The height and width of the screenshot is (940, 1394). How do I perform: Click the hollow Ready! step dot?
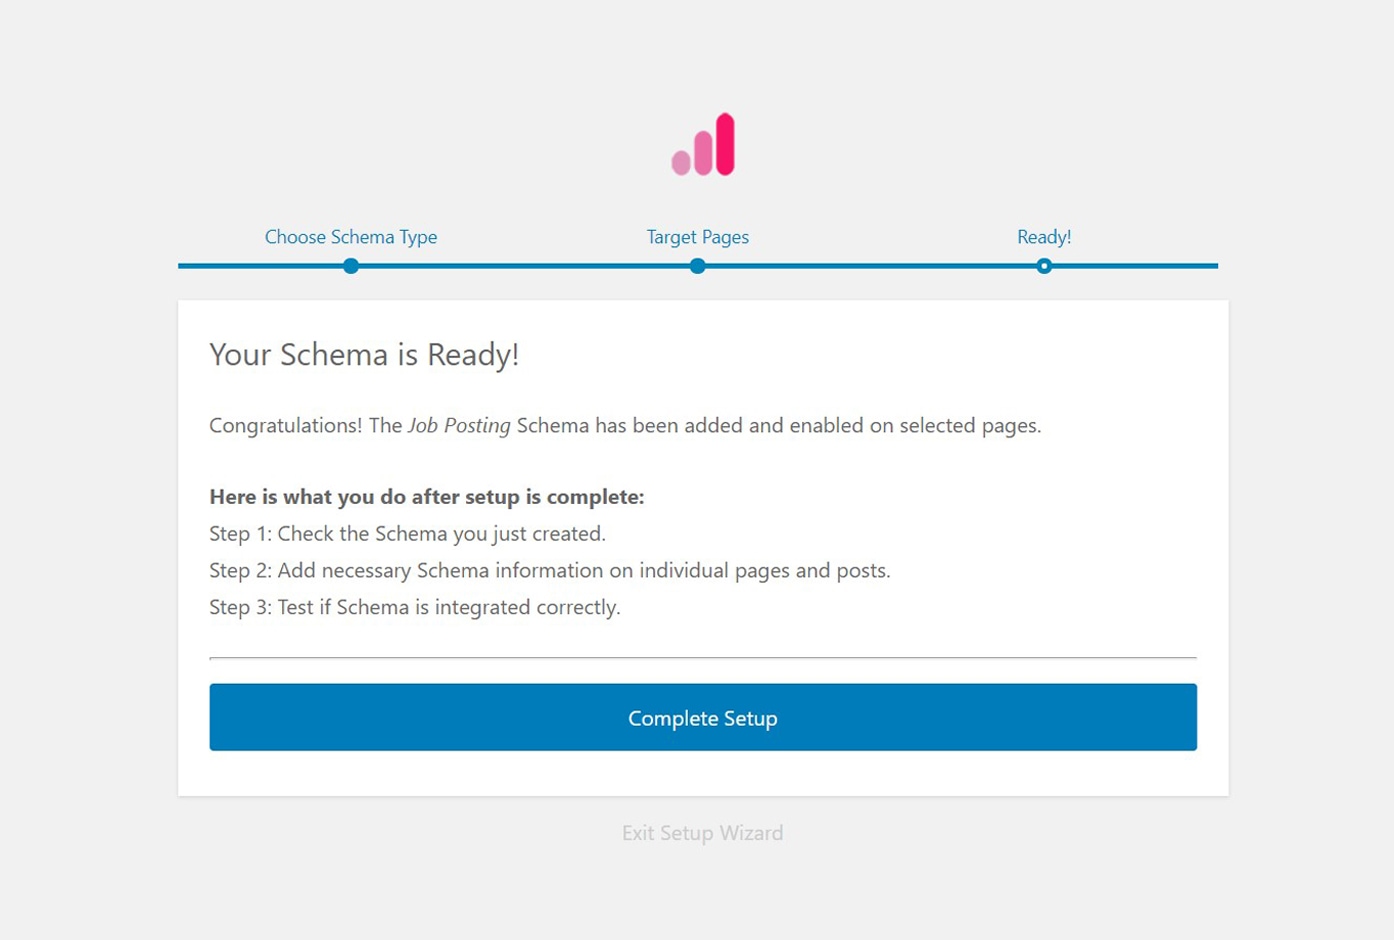click(1044, 266)
